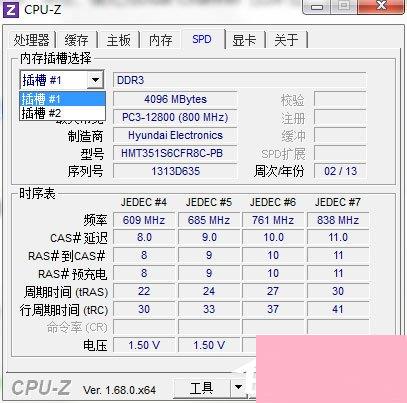407x403 pixels.
Task: Click the tRAS value 30 under JEDEC #7
Action: click(x=338, y=291)
